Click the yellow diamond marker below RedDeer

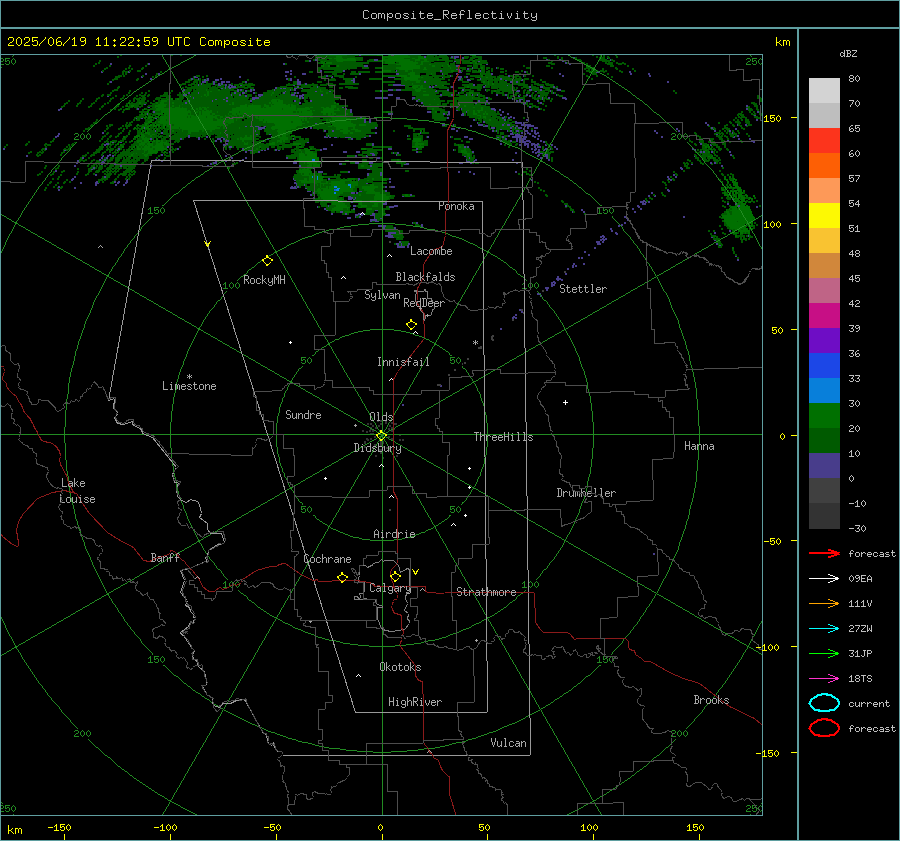[412, 325]
